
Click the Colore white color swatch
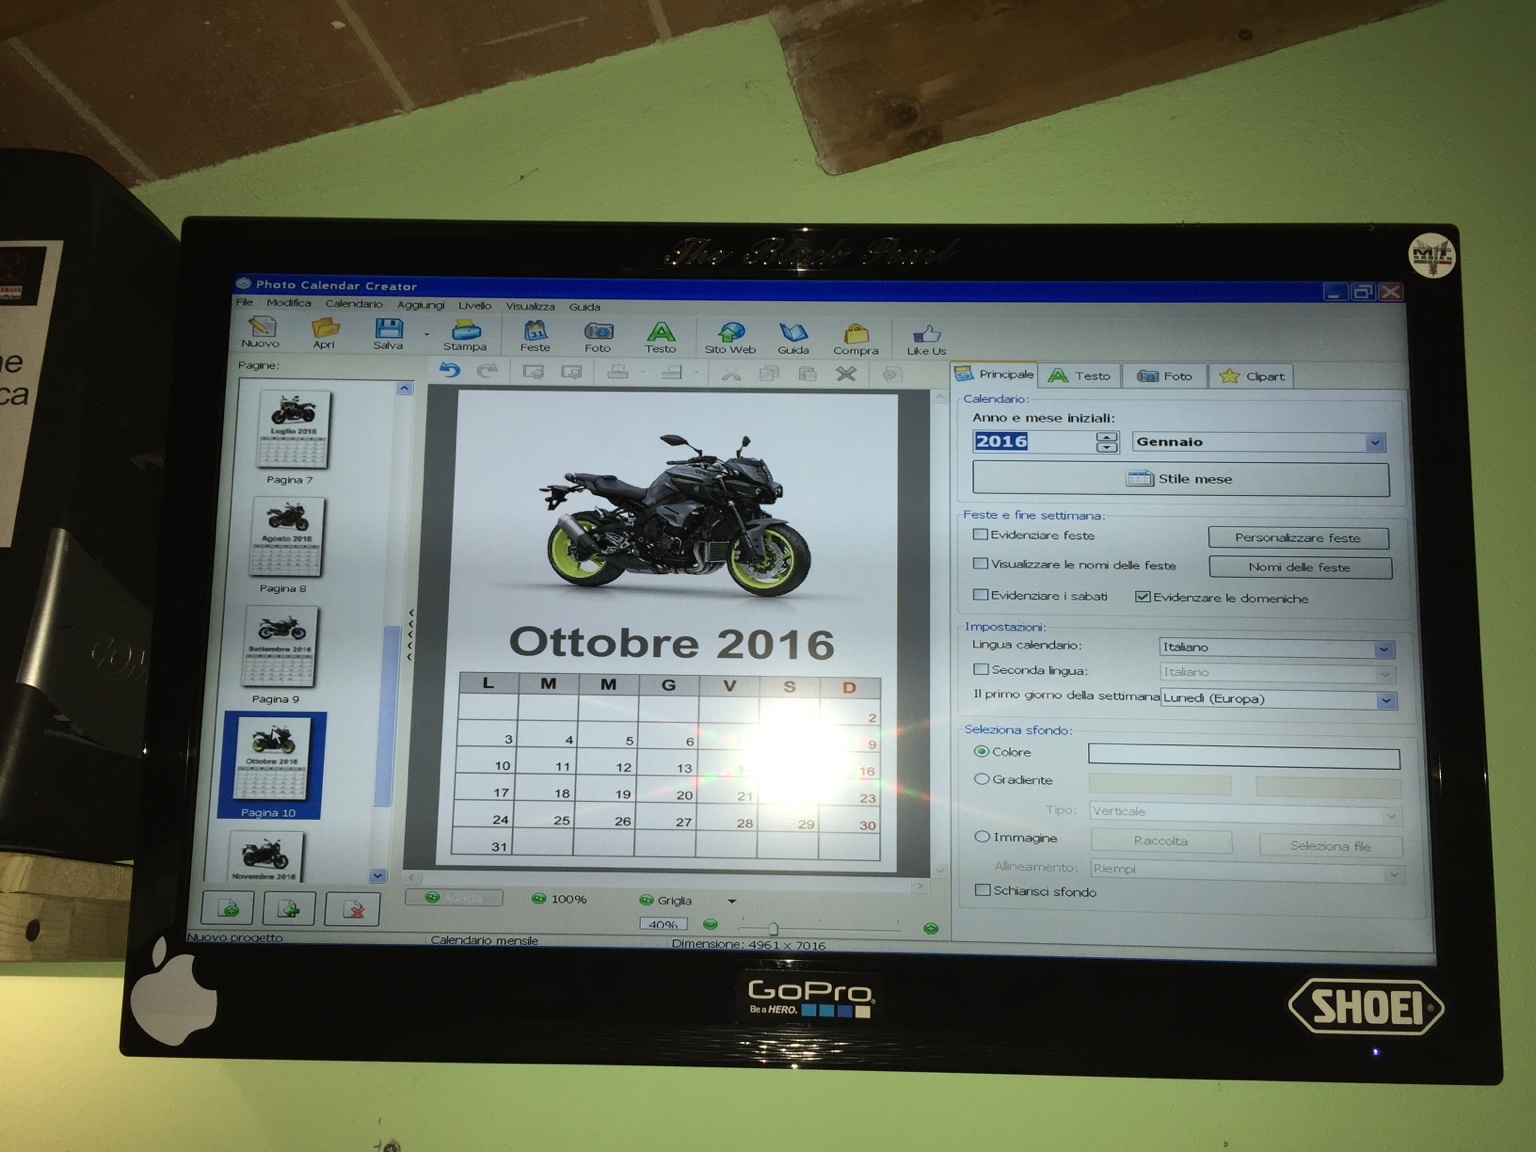[1244, 757]
